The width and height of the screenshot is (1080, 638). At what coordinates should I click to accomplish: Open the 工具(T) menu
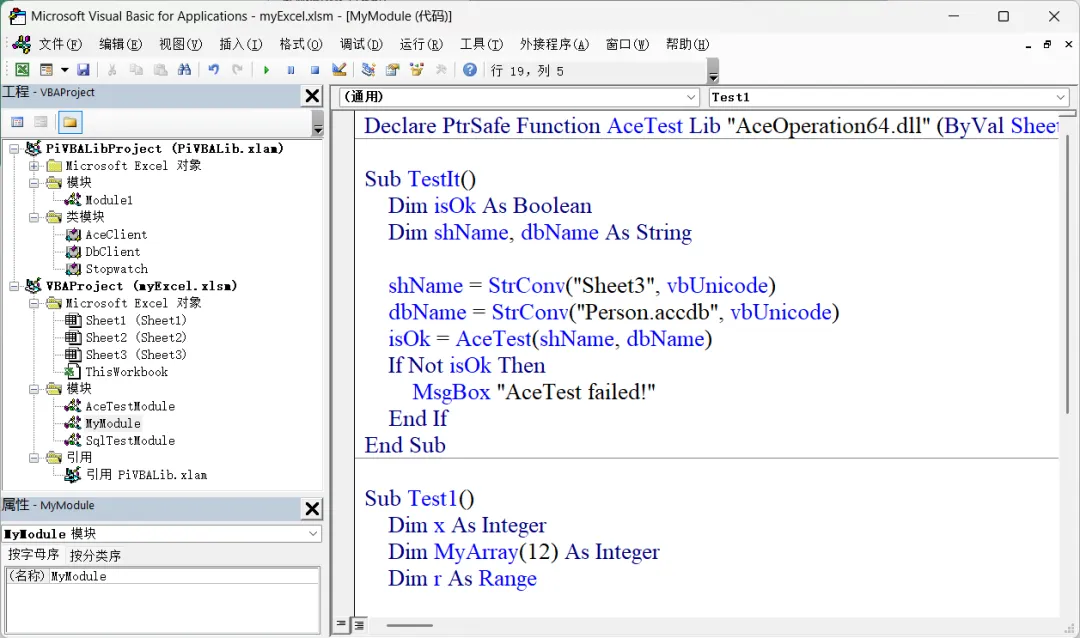481,44
